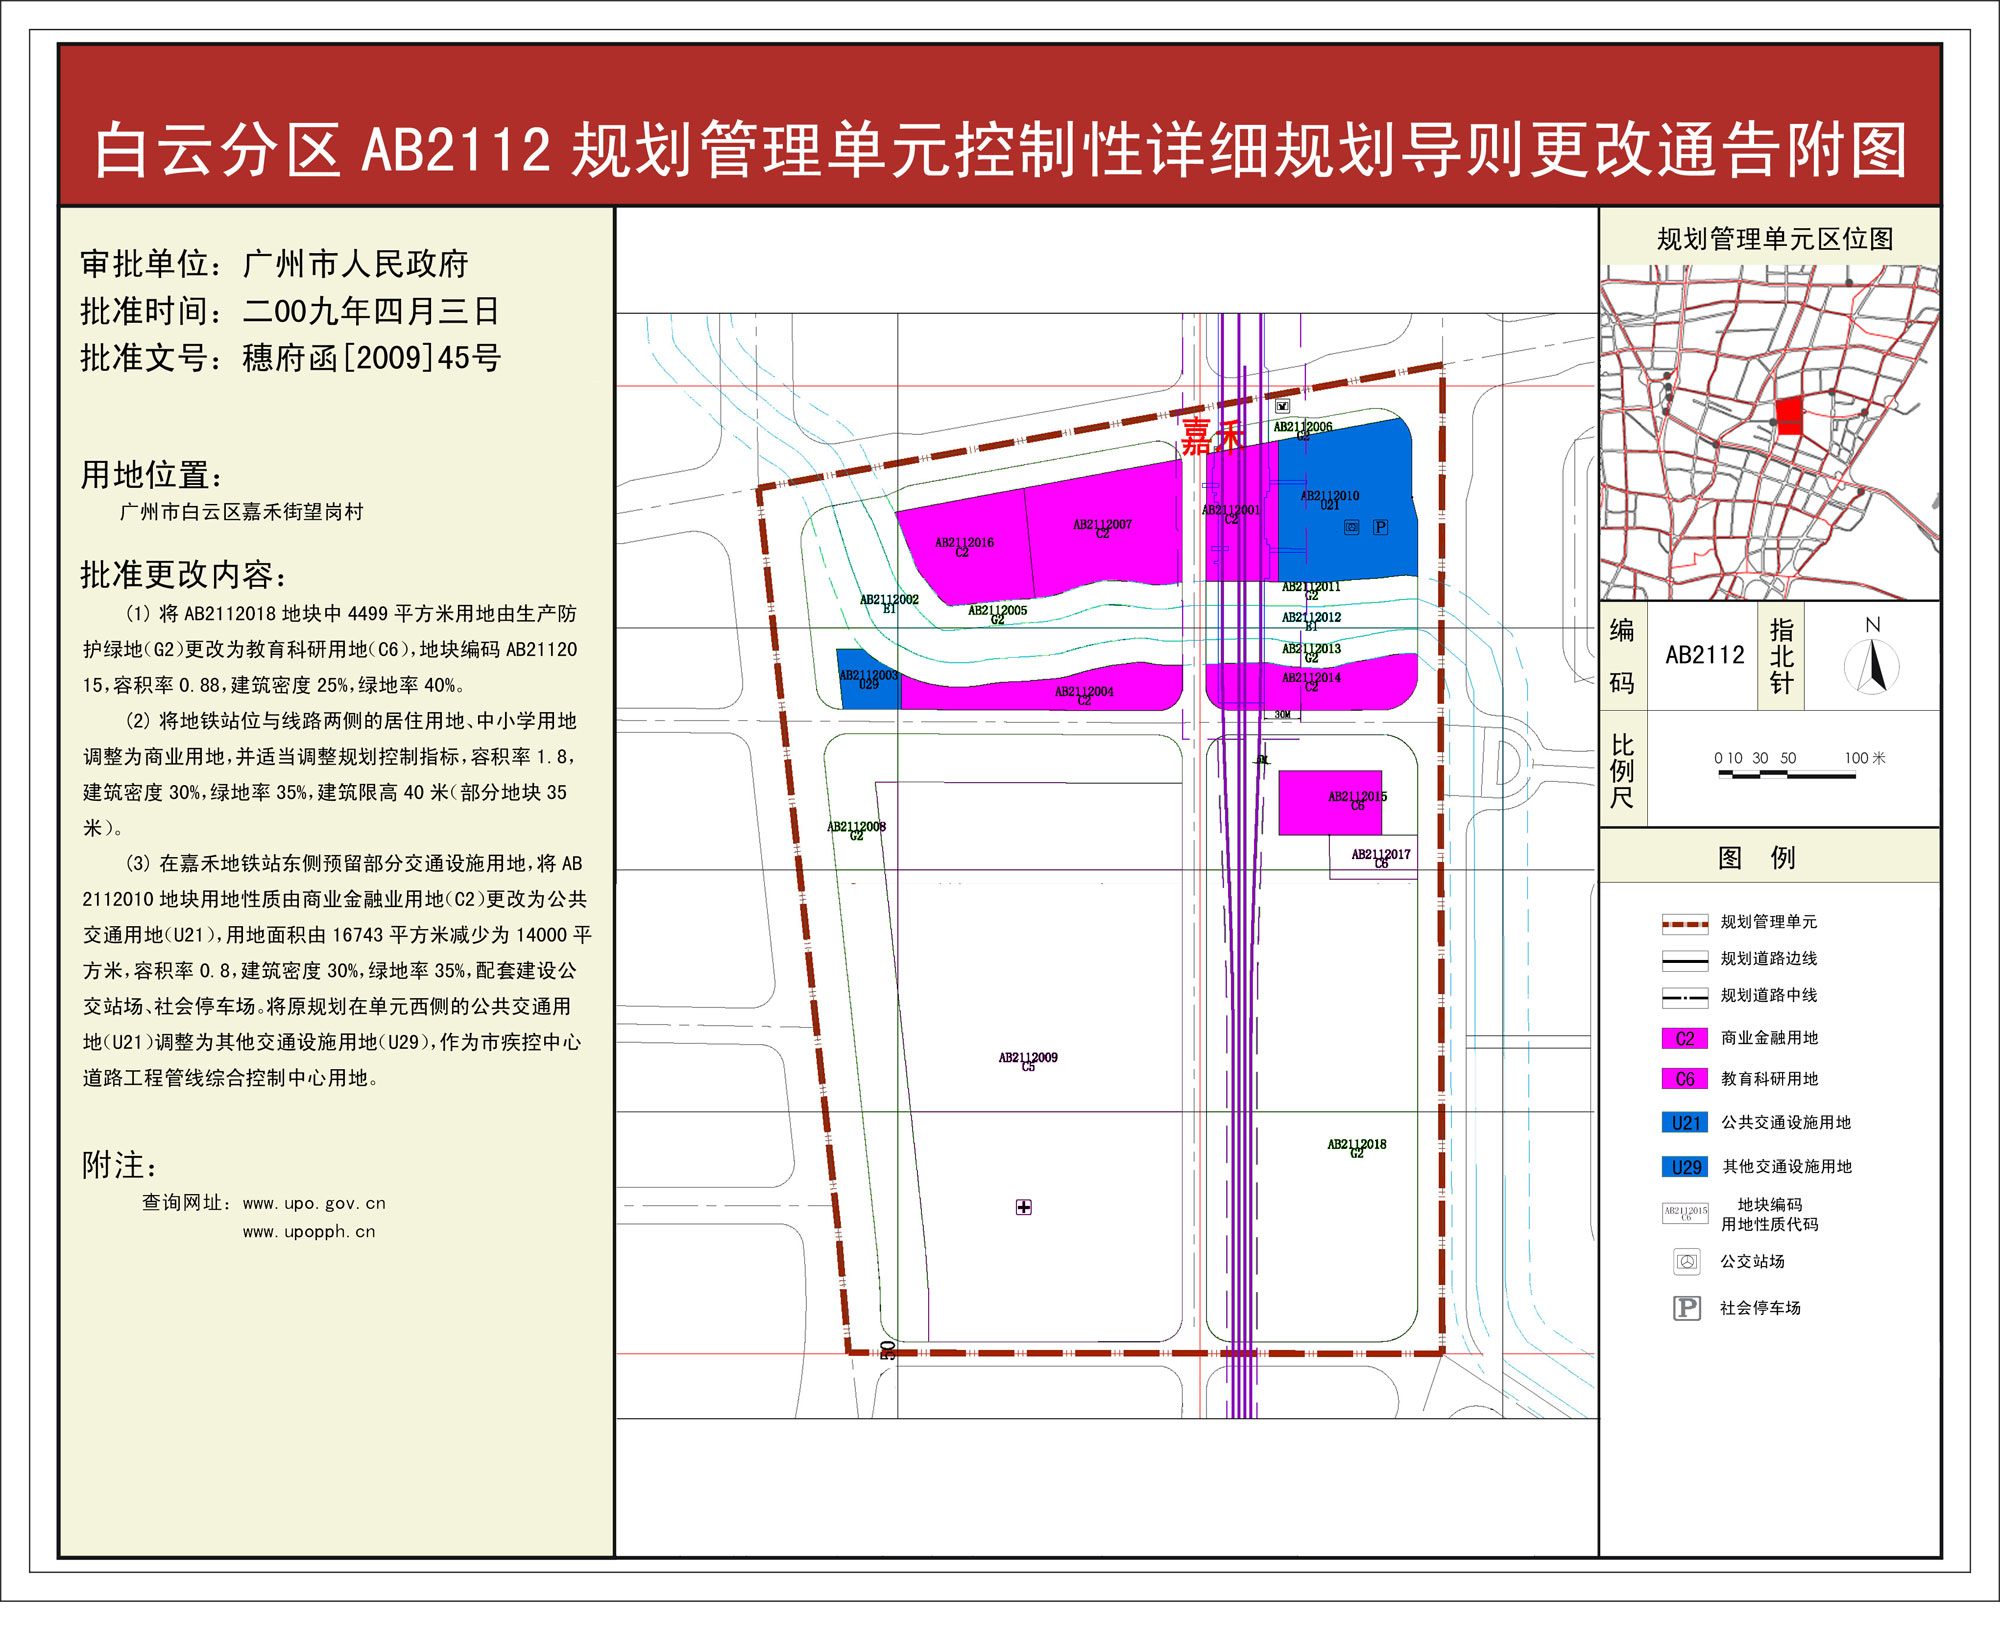This screenshot has width=2000, height=1630.
Task: Click the parking (社会停车场) legend icon
Action: (1686, 1308)
